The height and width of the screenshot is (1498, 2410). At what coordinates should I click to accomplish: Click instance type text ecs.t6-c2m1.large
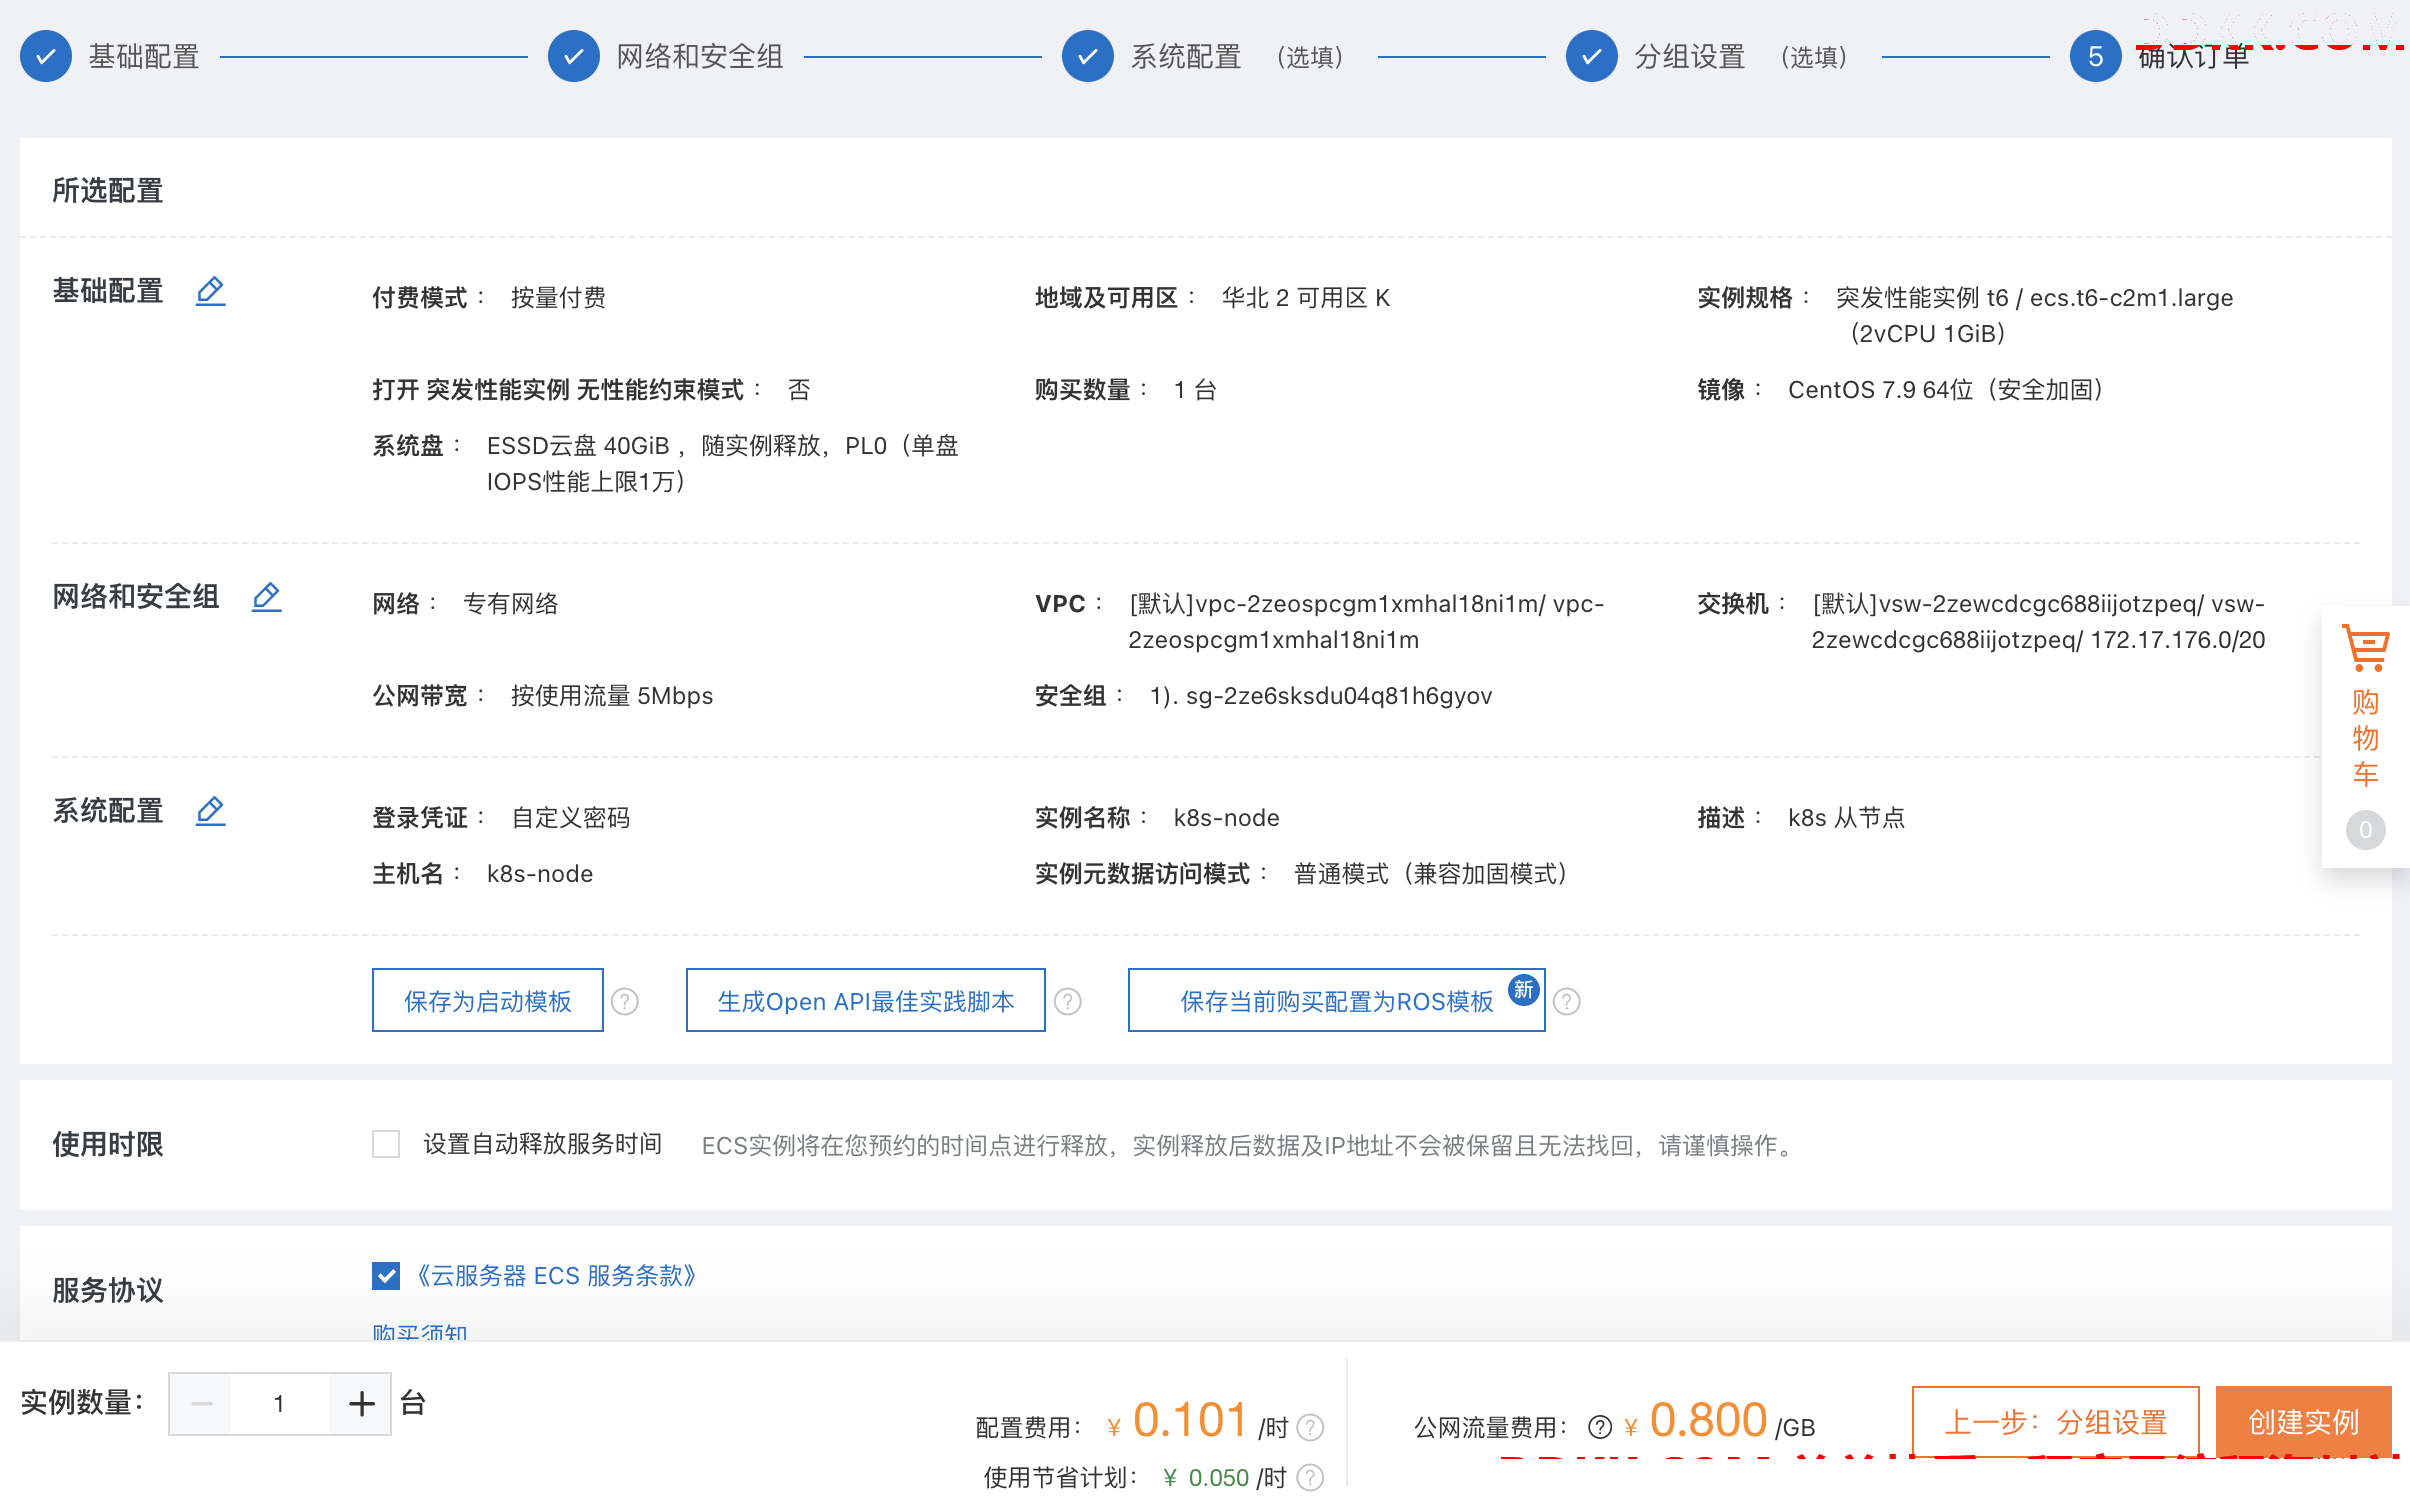tap(2131, 298)
